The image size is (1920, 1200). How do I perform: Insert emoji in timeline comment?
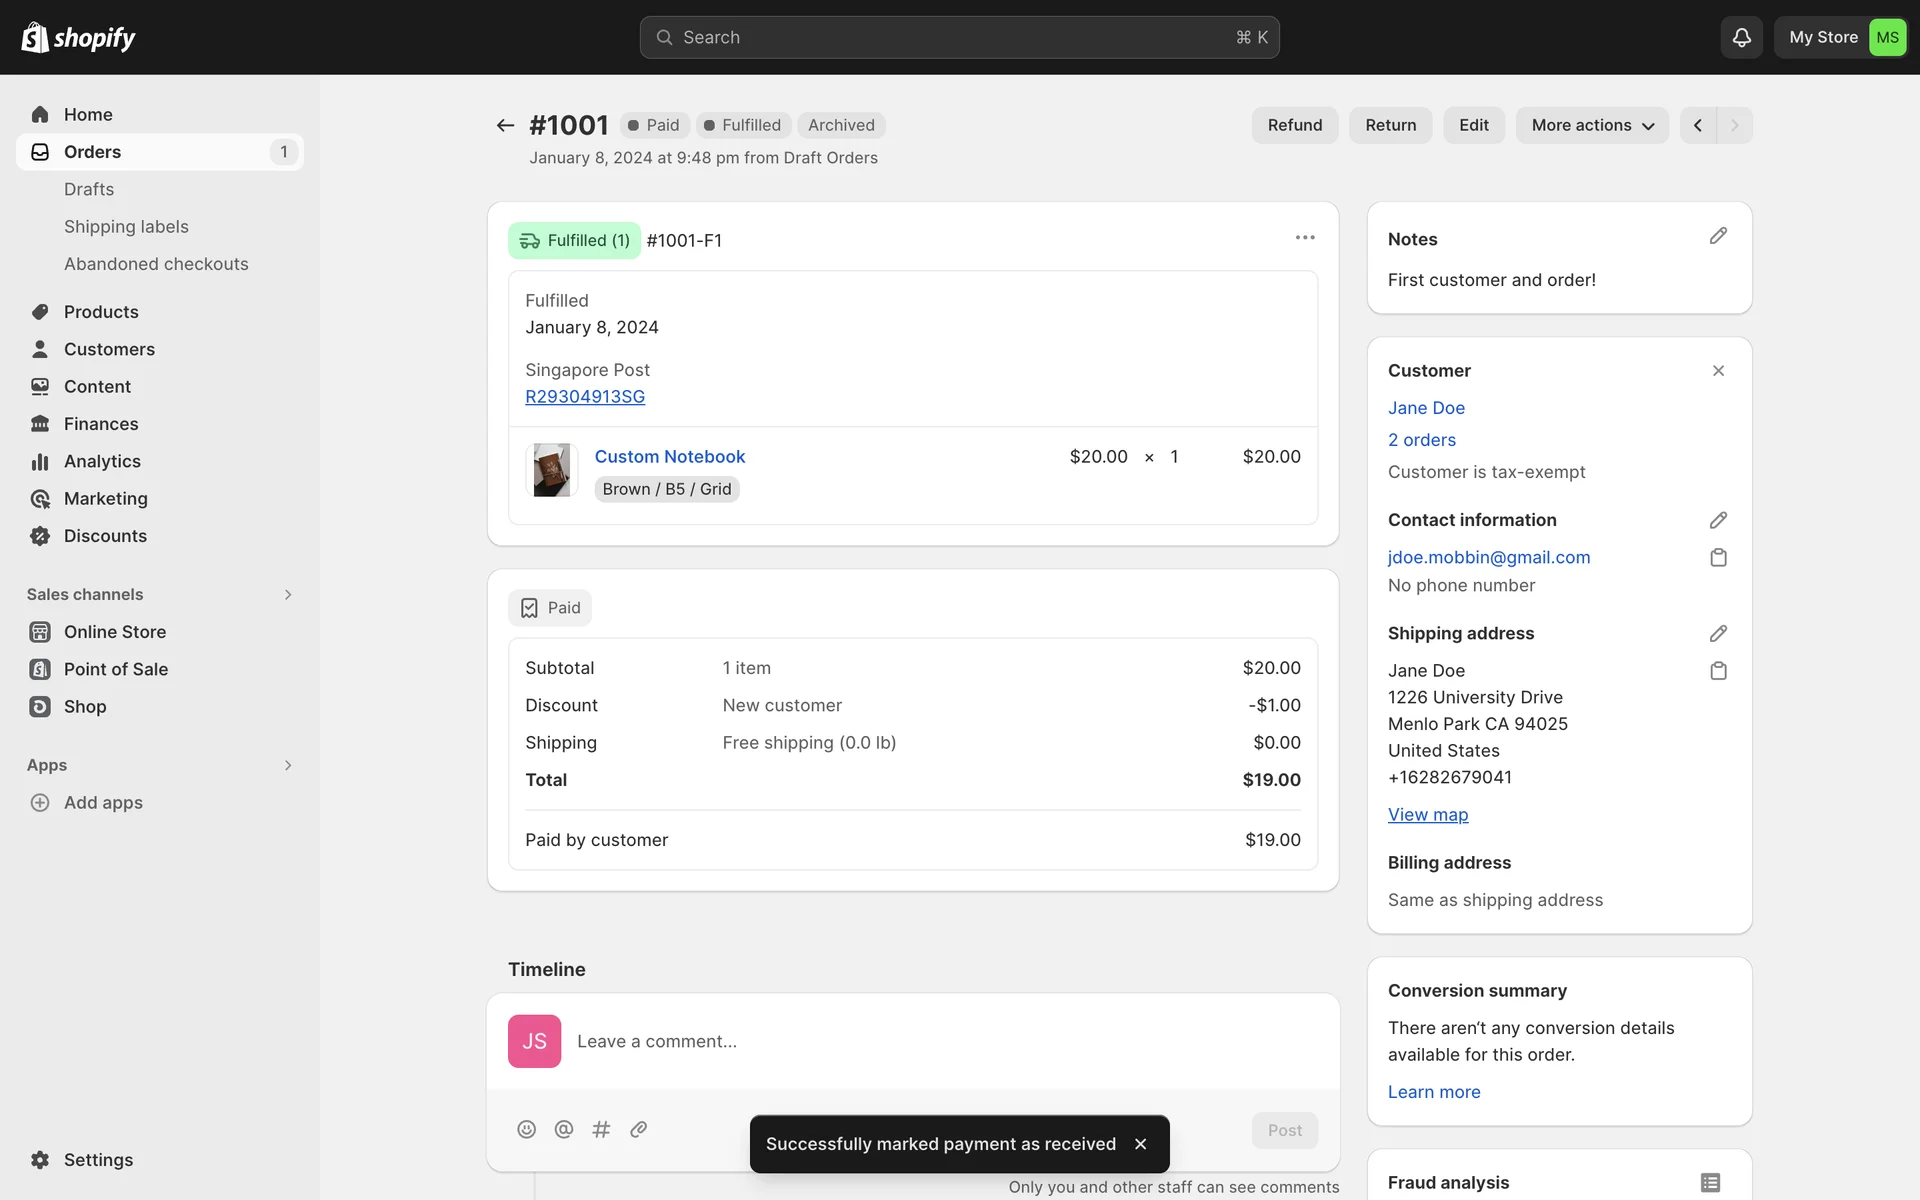526,1129
